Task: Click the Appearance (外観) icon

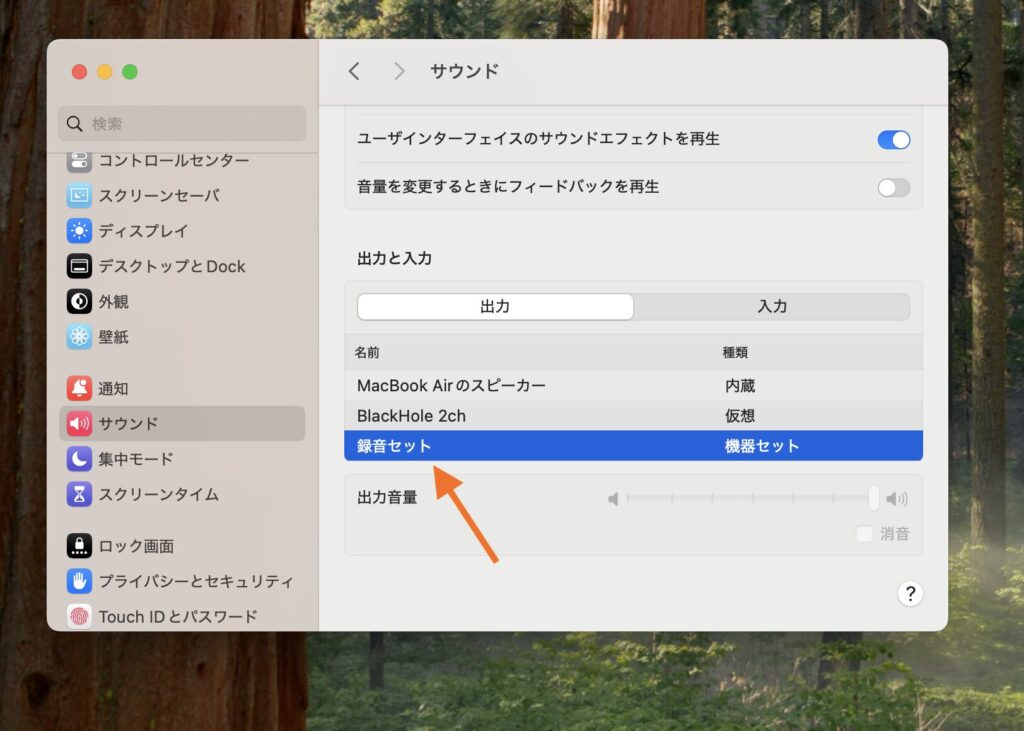Action: pyautogui.click(x=79, y=301)
